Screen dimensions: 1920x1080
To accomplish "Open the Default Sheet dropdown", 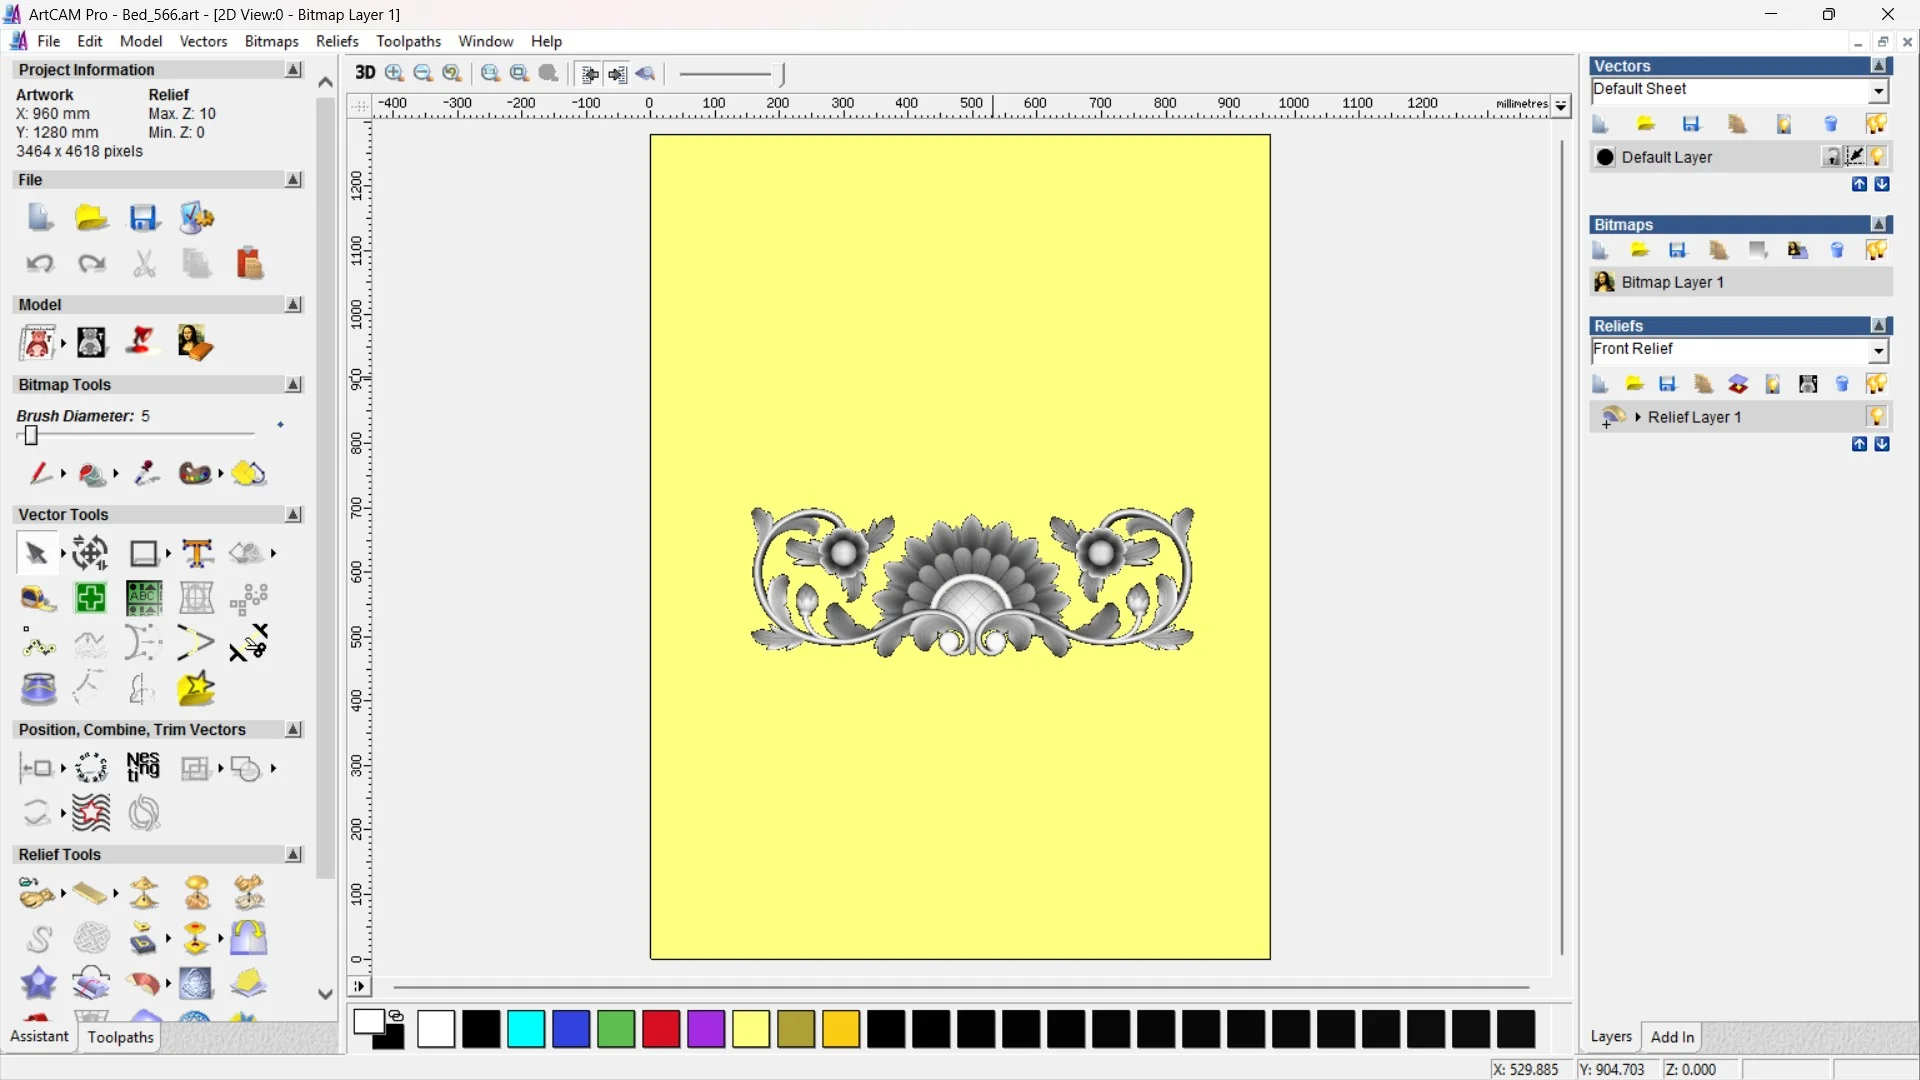I will (x=1878, y=90).
